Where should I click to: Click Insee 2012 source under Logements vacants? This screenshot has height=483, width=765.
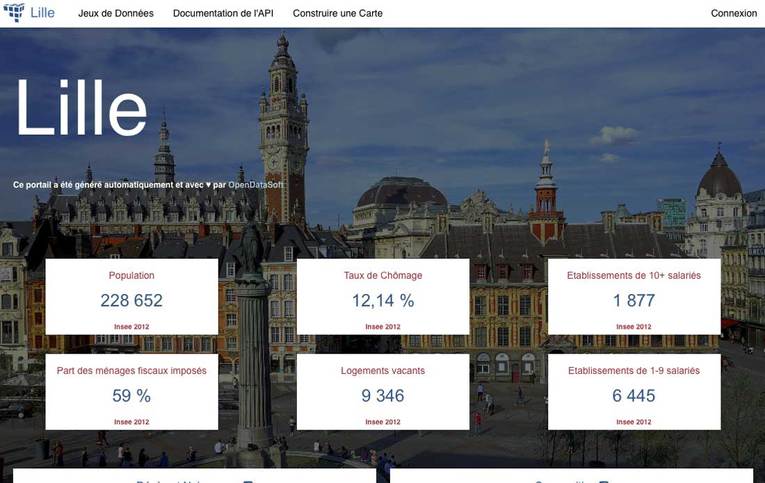tap(382, 422)
